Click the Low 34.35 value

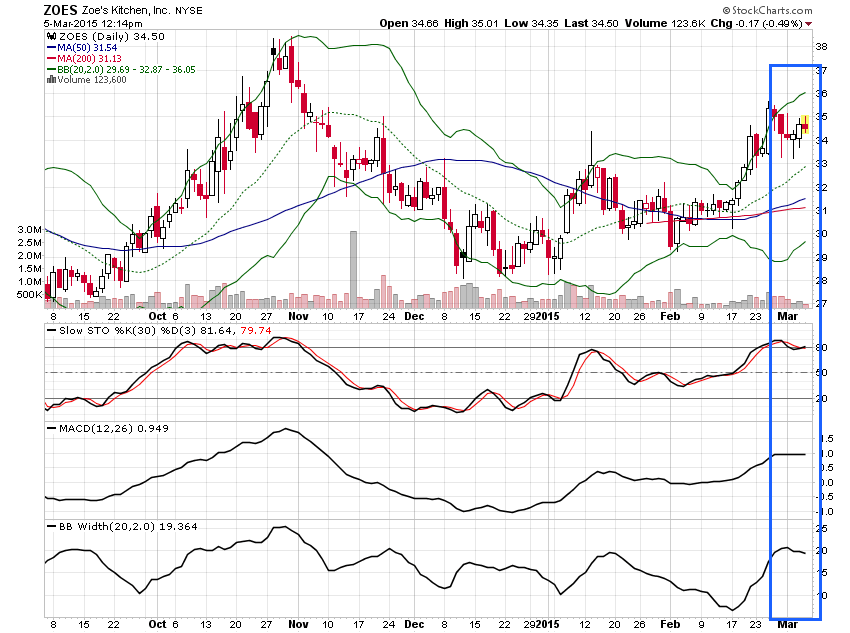531,23
